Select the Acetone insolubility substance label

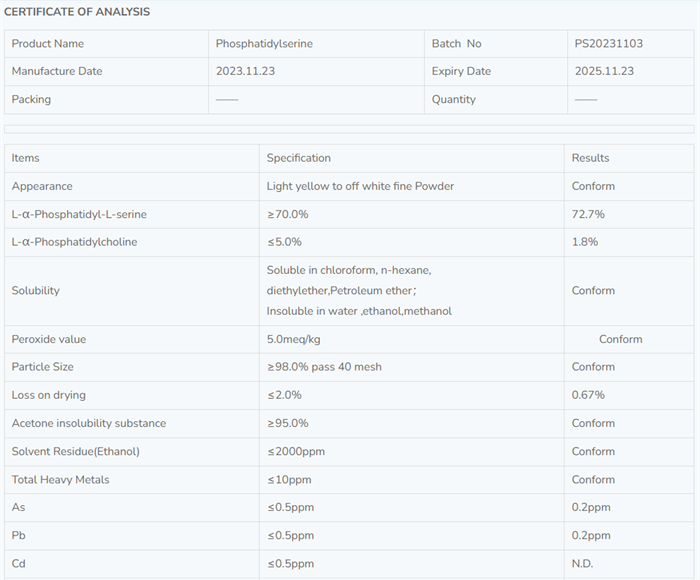(x=89, y=423)
